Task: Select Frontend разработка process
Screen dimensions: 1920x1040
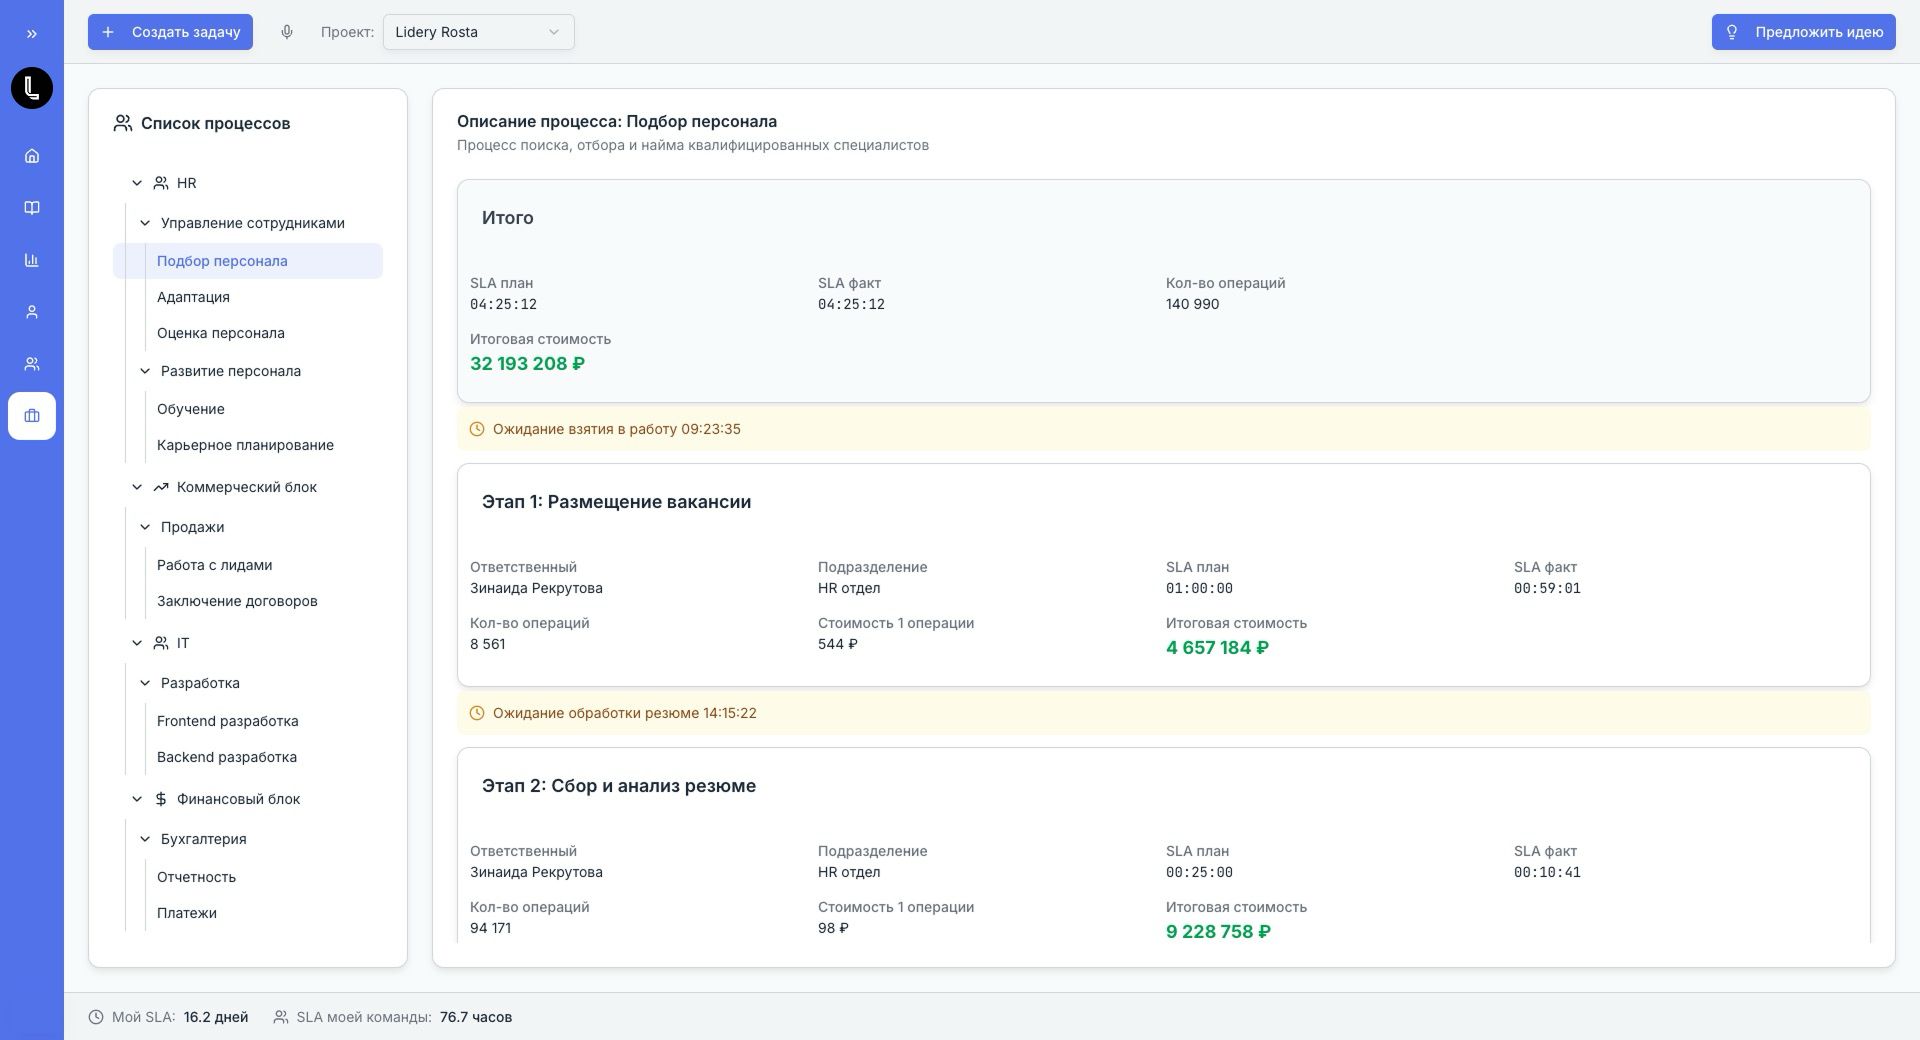Action: coord(227,721)
